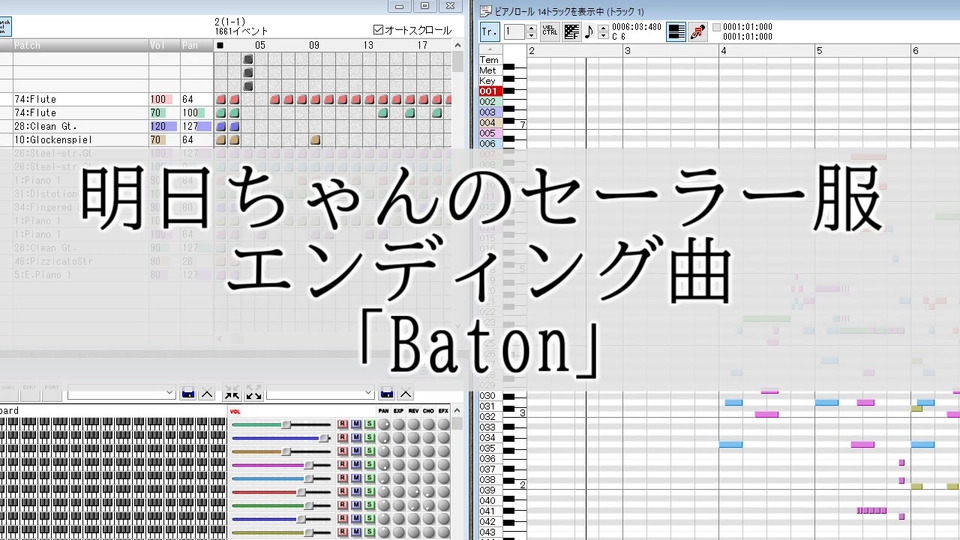The image size is (960, 540).
Task: Click PAN knob on tan slider row
Action: (x=384, y=451)
